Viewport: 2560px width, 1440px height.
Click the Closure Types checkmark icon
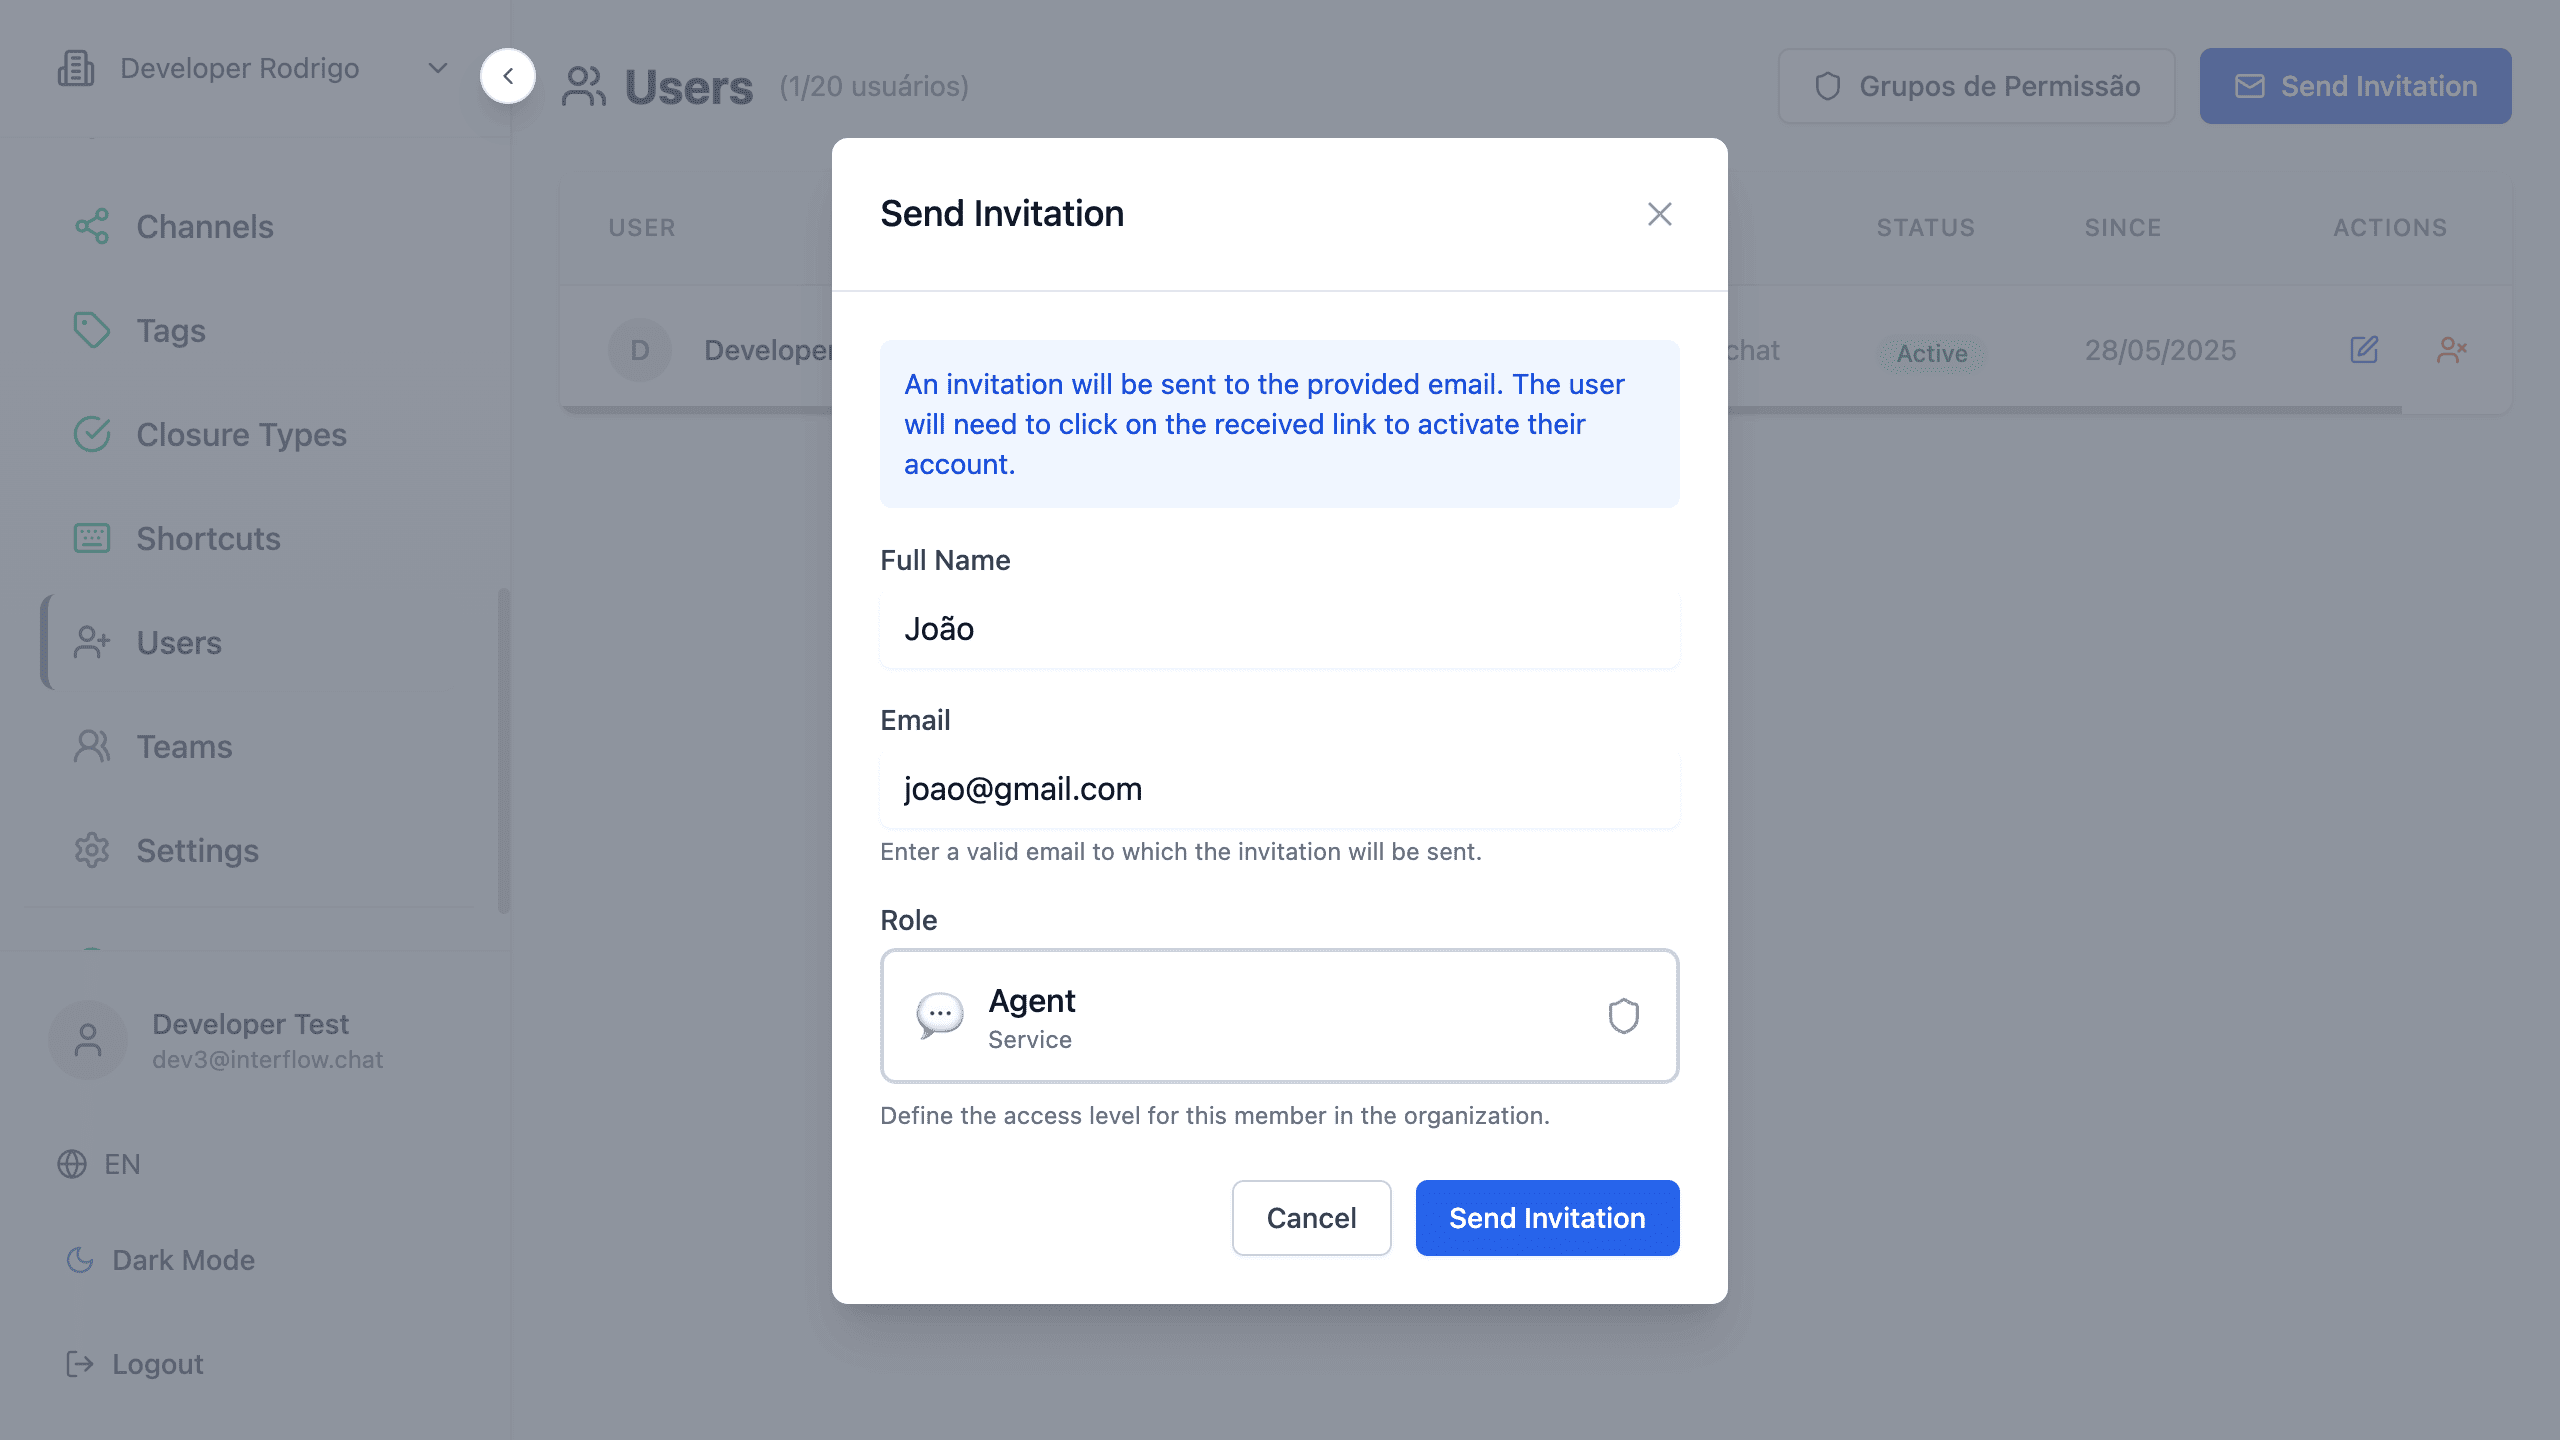[x=92, y=435]
